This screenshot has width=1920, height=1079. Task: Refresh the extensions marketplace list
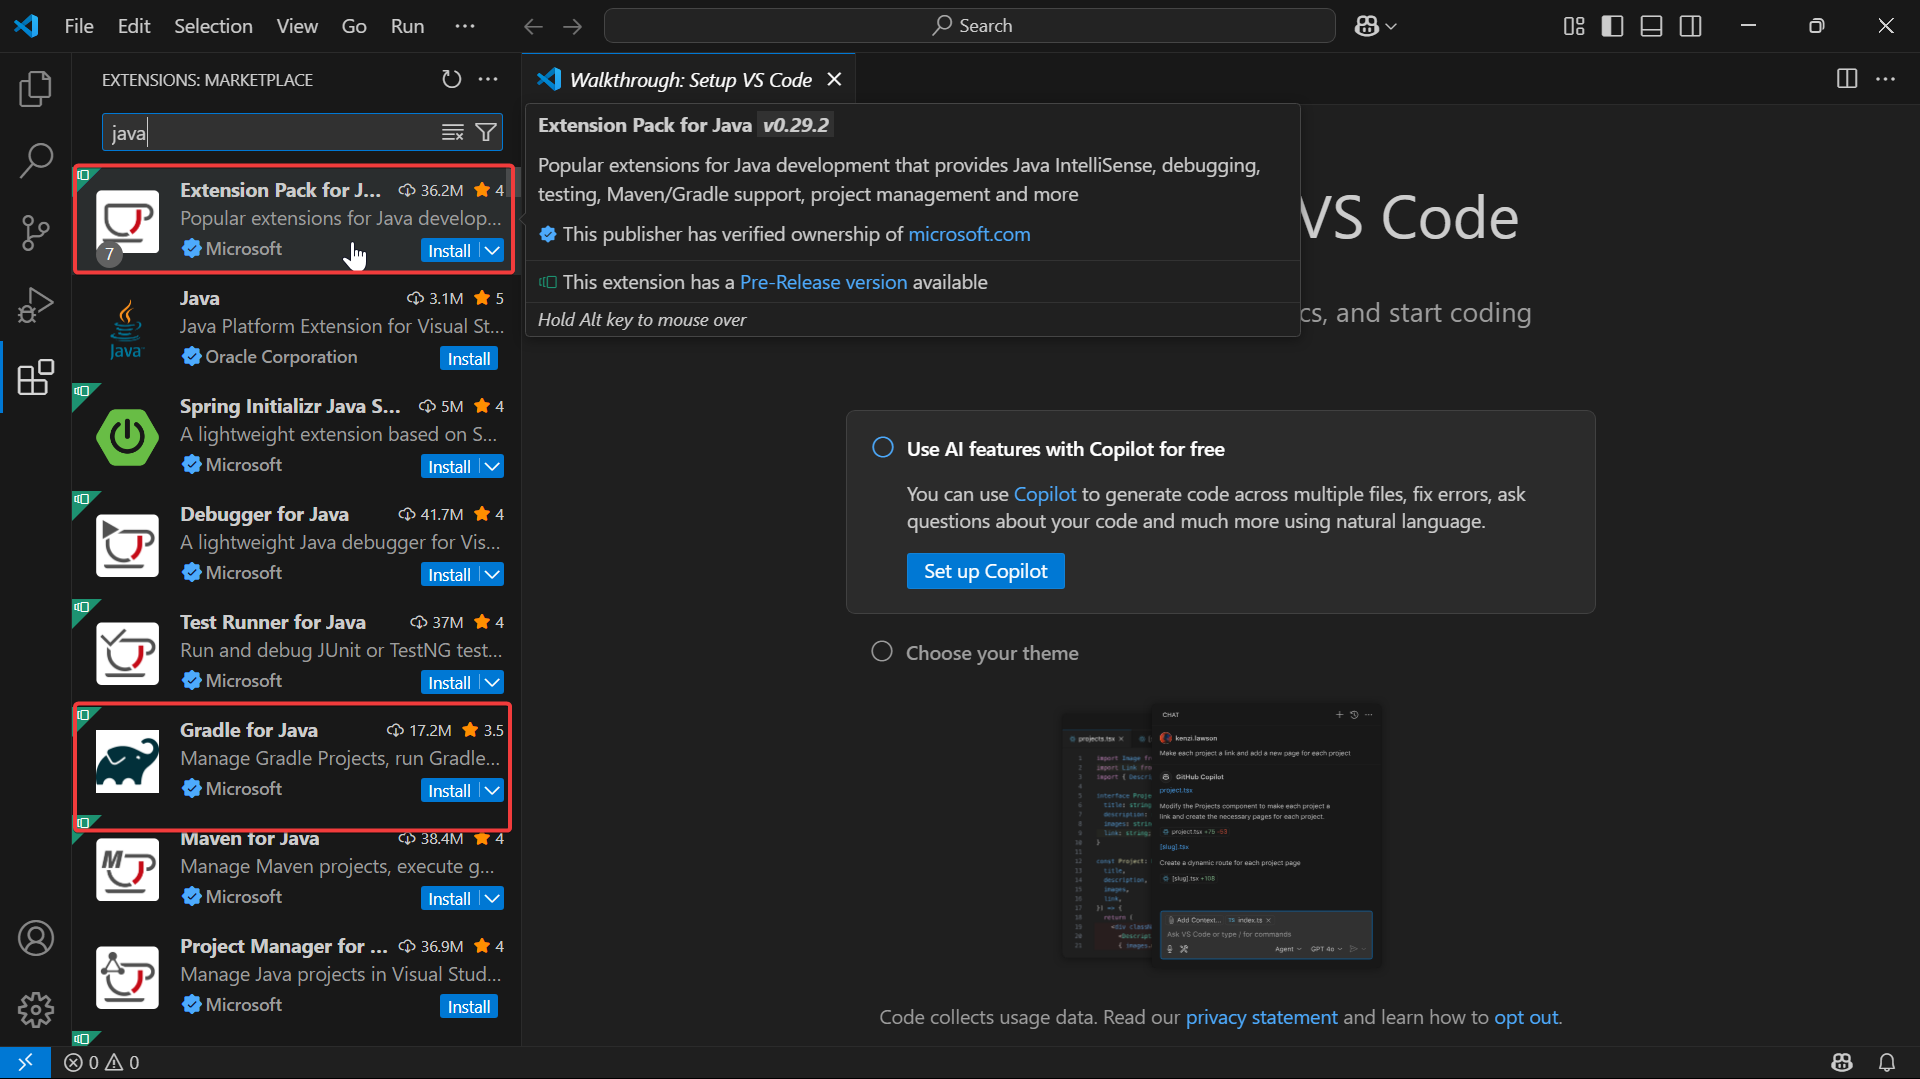tap(452, 80)
